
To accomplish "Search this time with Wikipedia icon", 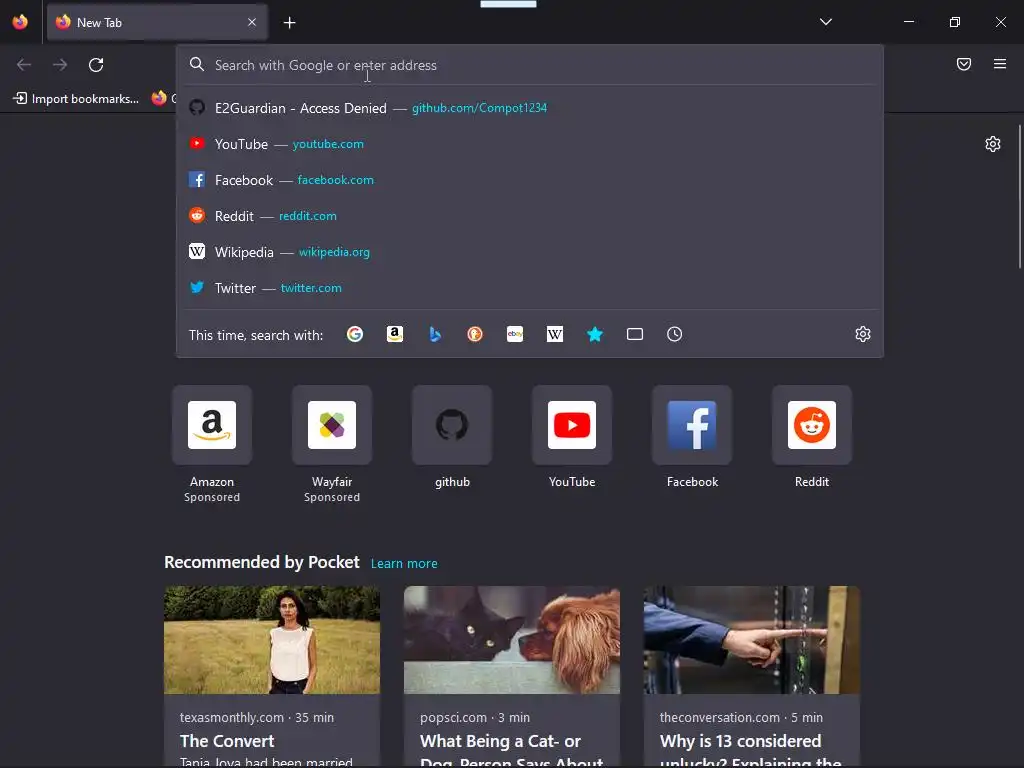I will 554,334.
